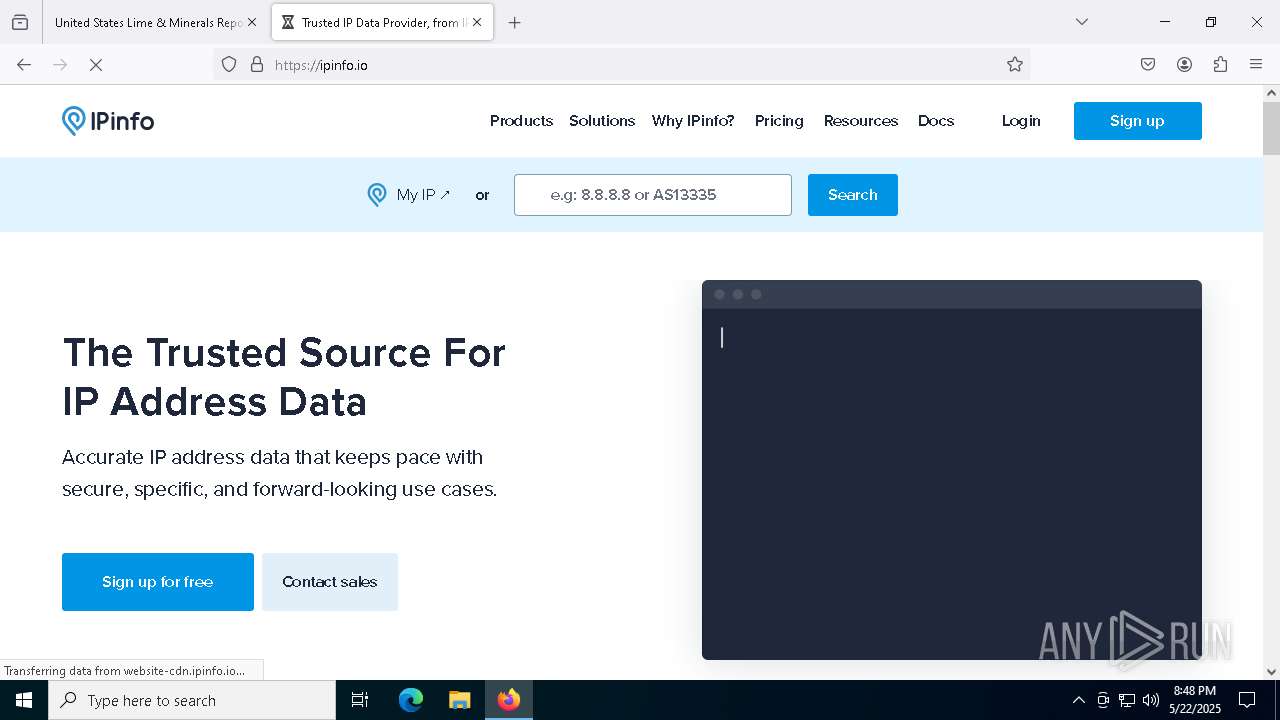Screen dimensions: 1280x720
Task: Click the Contact sales button
Action: pos(330,582)
